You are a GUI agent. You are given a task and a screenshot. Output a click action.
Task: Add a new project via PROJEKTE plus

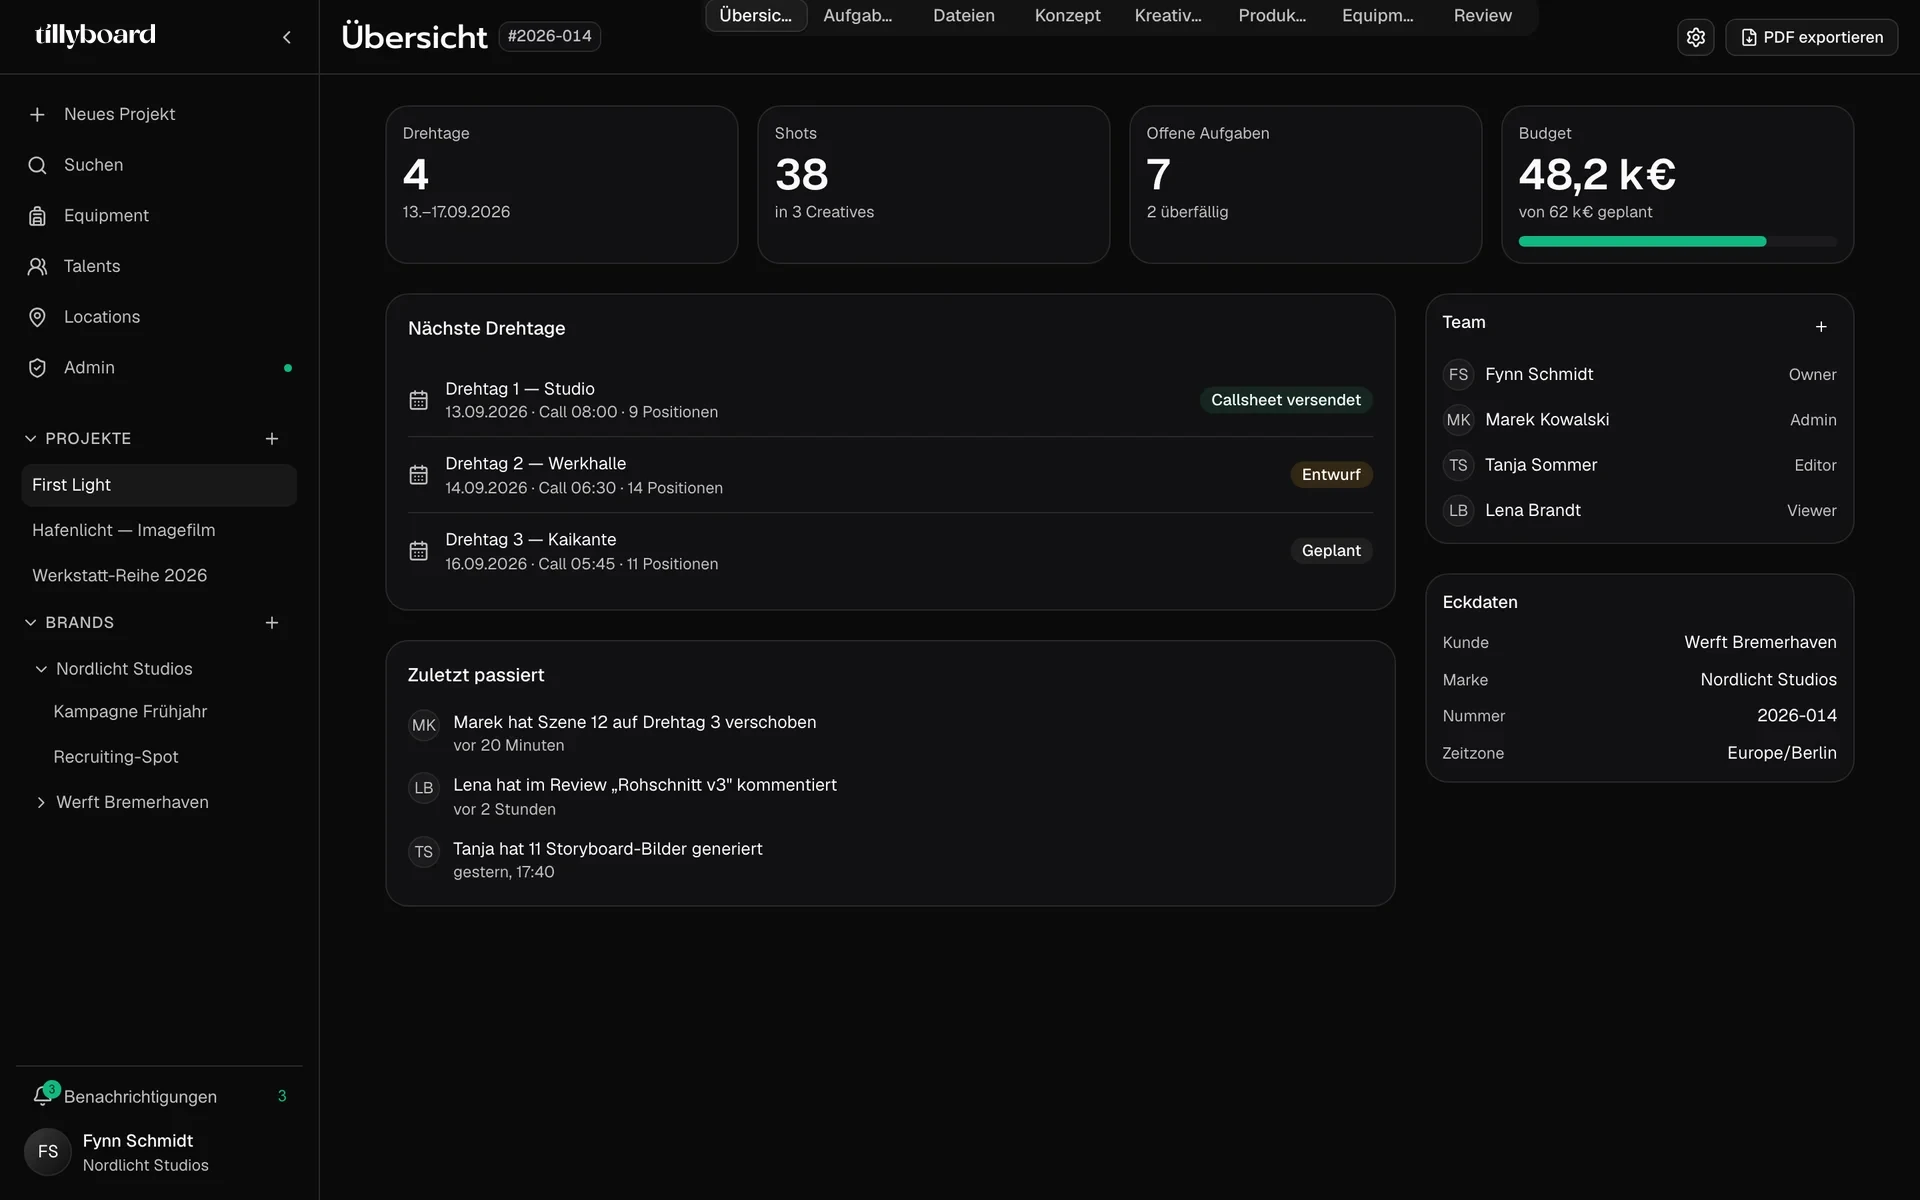click(272, 439)
